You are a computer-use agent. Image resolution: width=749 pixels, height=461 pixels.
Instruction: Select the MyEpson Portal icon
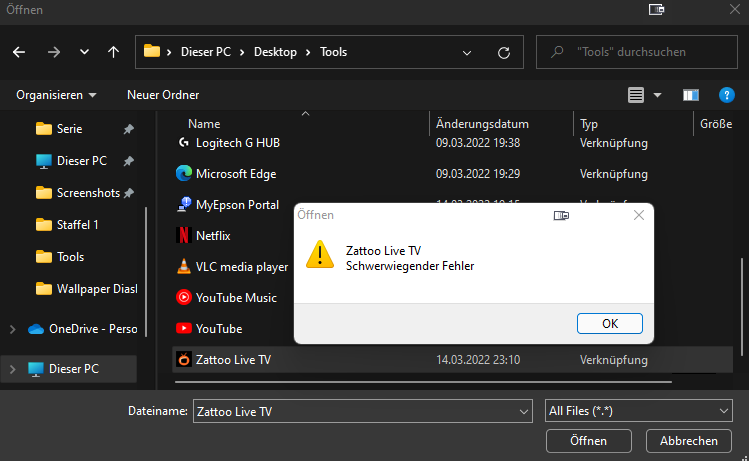click(x=184, y=204)
